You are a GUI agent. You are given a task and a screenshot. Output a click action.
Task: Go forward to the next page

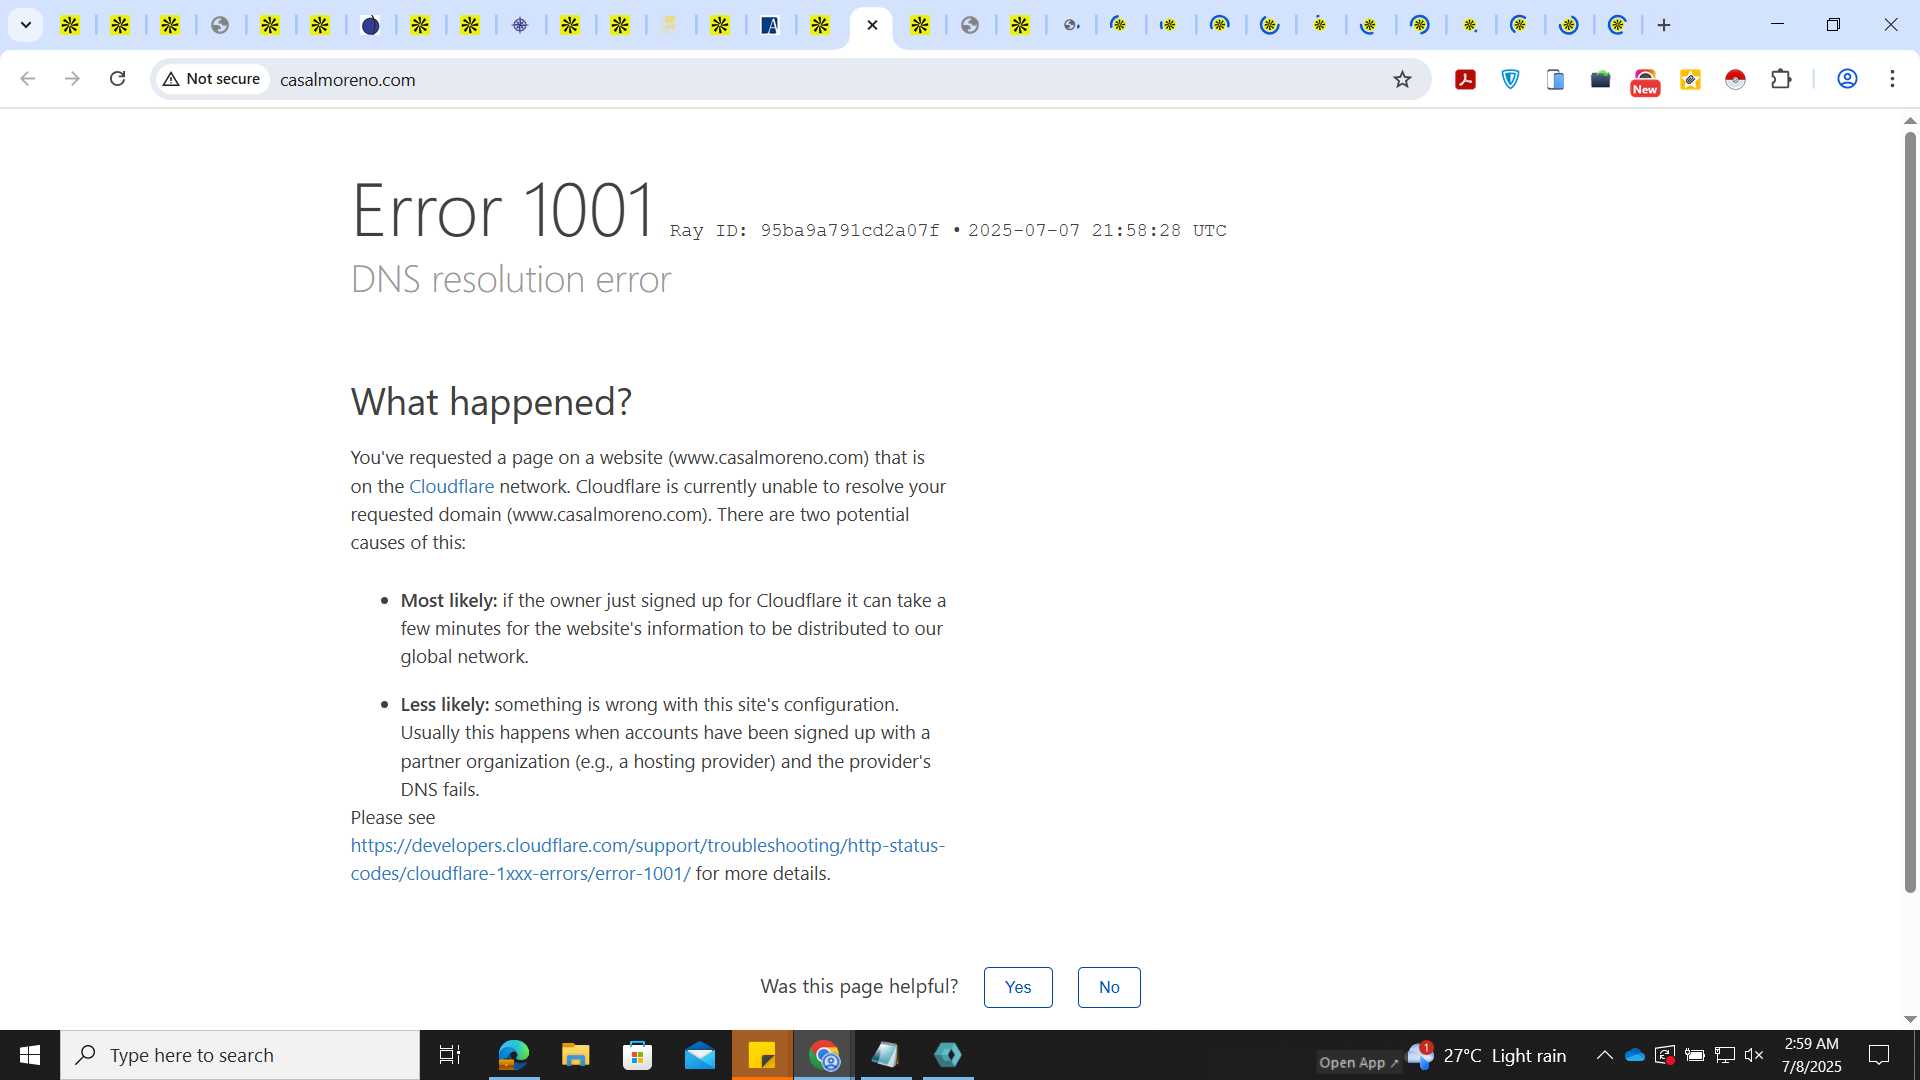click(x=72, y=79)
